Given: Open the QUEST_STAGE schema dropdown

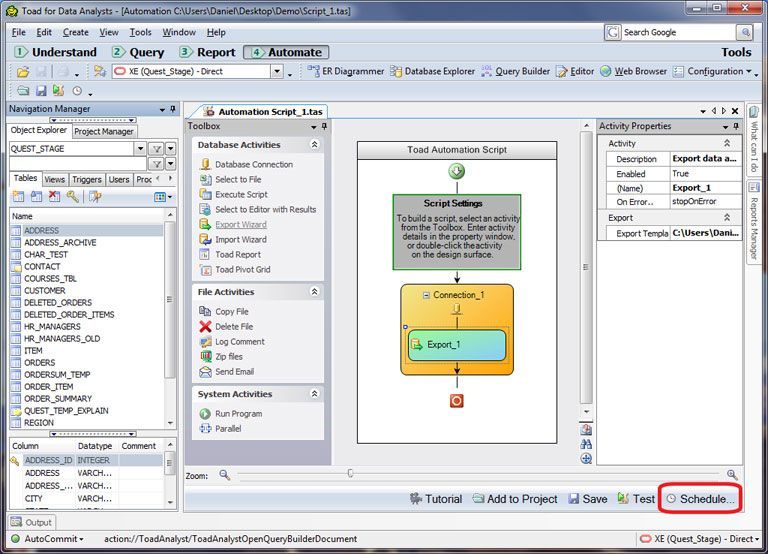Looking at the screenshot, I should pos(140,148).
